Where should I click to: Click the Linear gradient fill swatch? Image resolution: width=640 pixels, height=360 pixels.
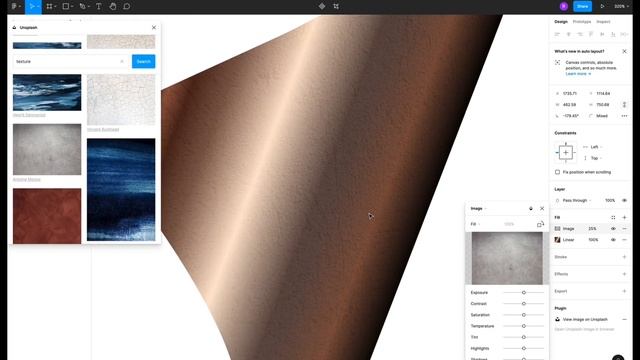pyautogui.click(x=558, y=240)
